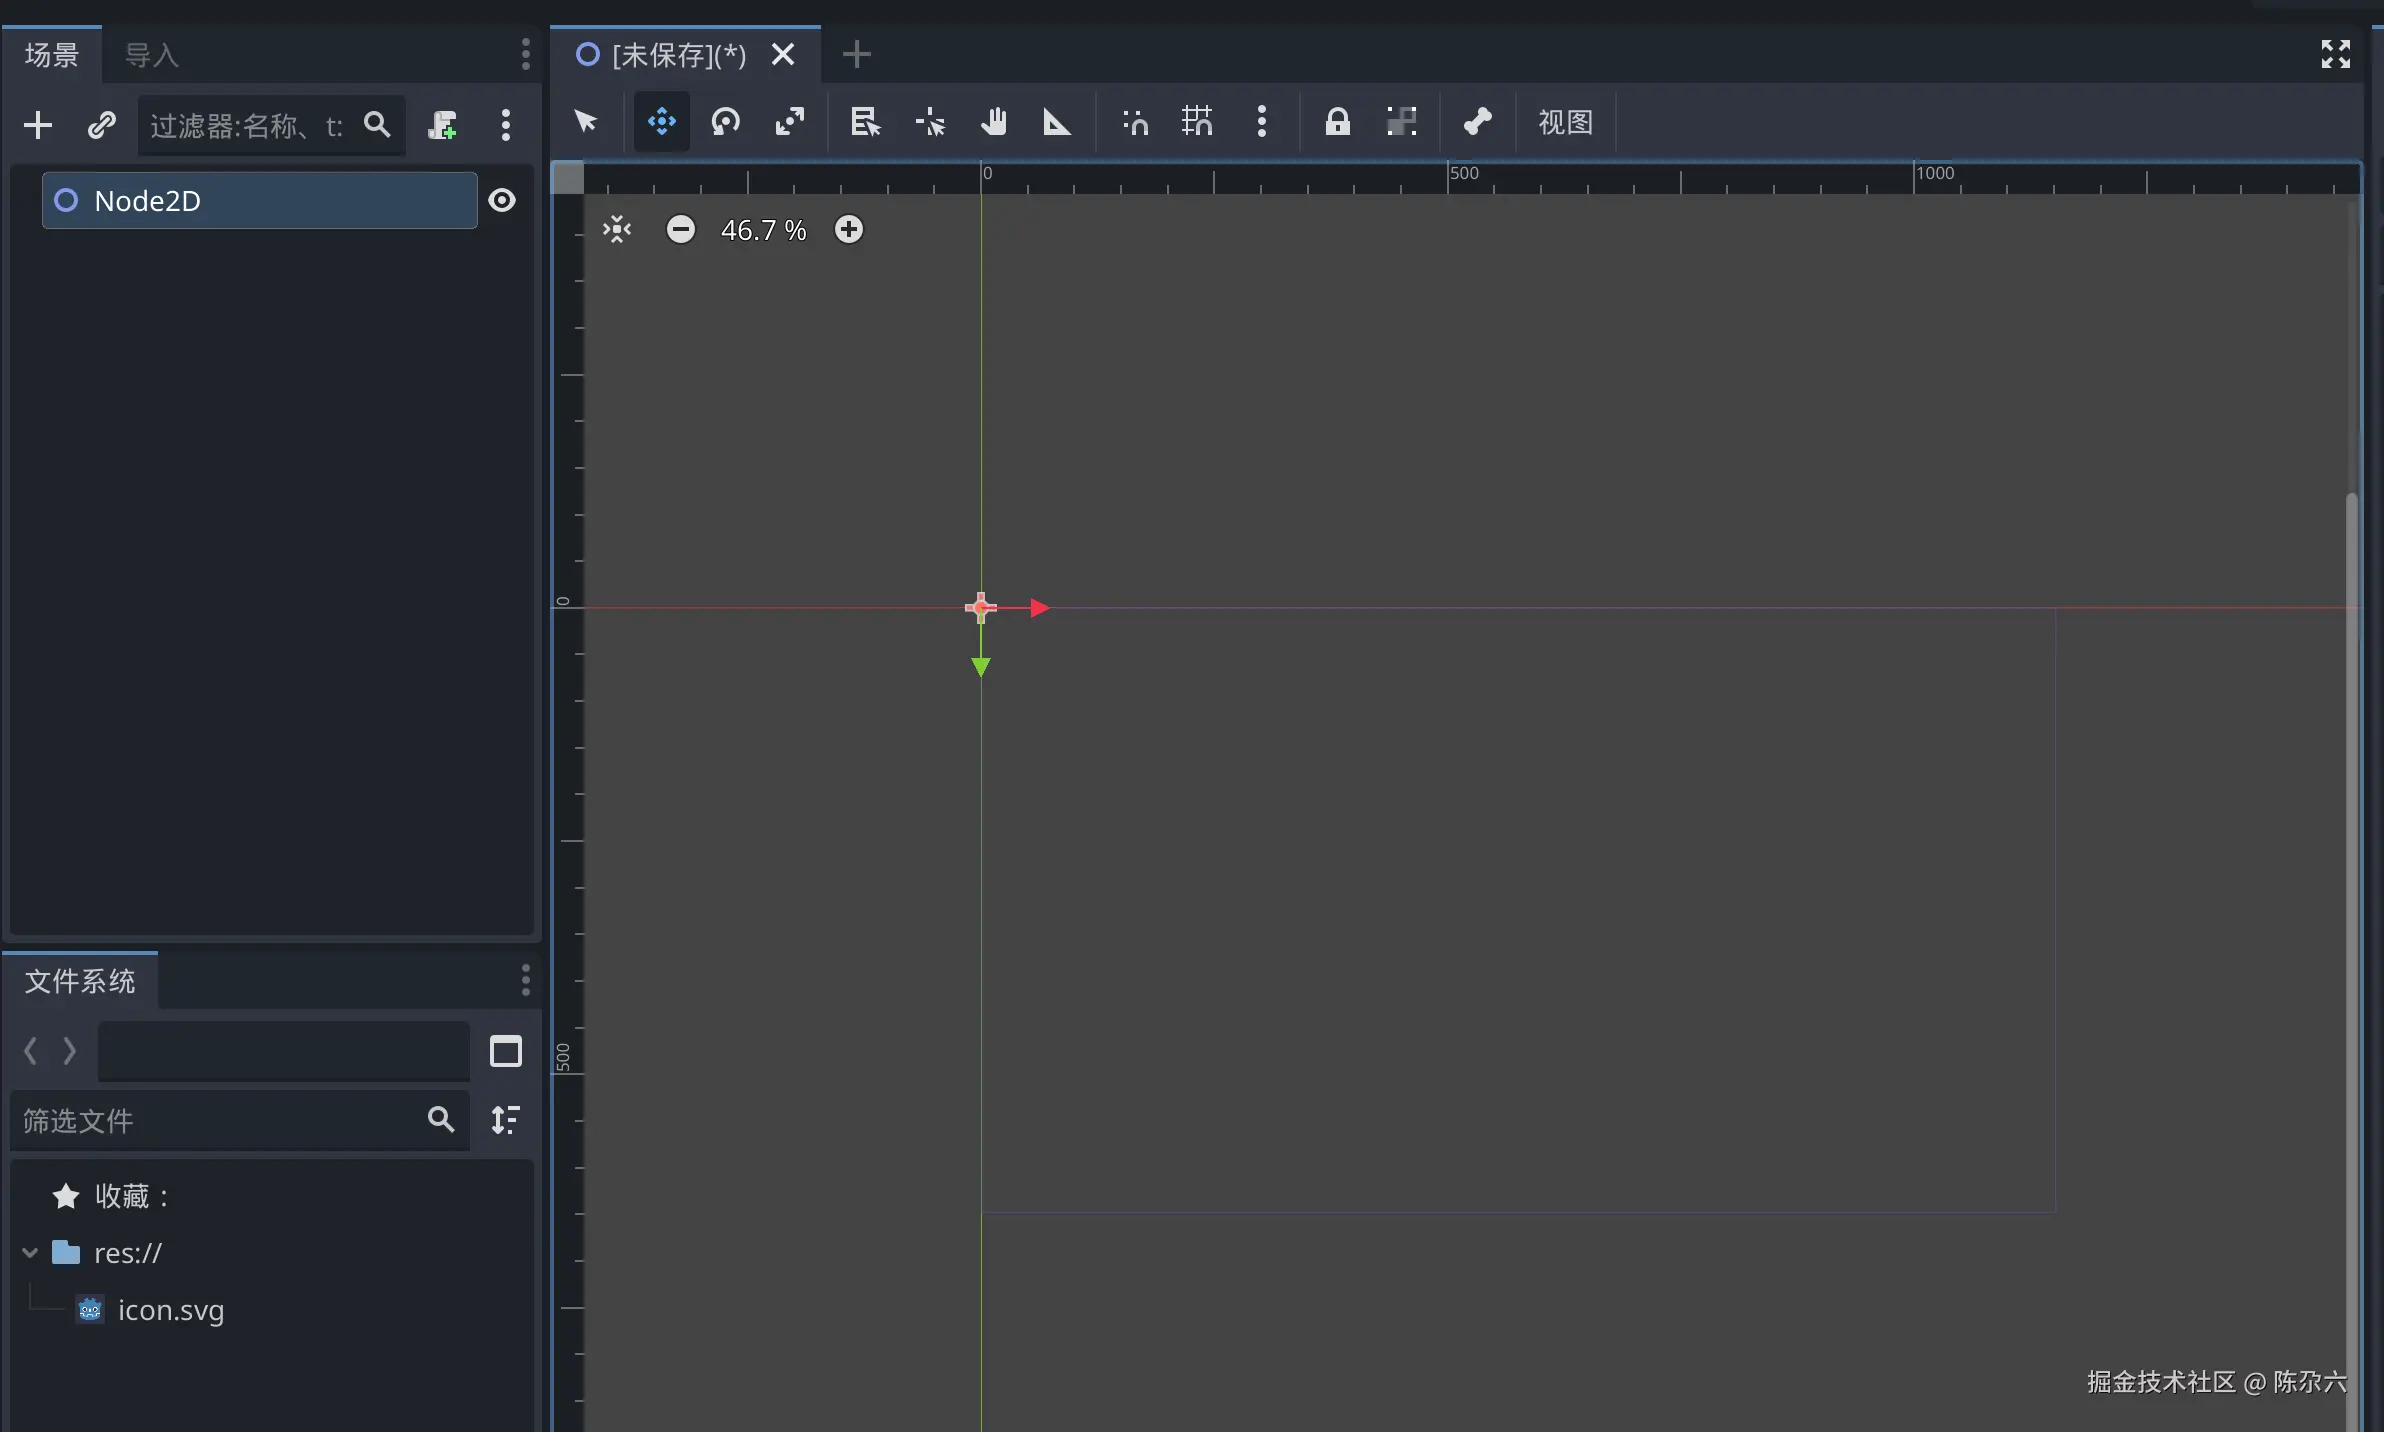This screenshot has height=1432, width=2384.
Task: Add a new scene tab
Action: click(857, 54)
